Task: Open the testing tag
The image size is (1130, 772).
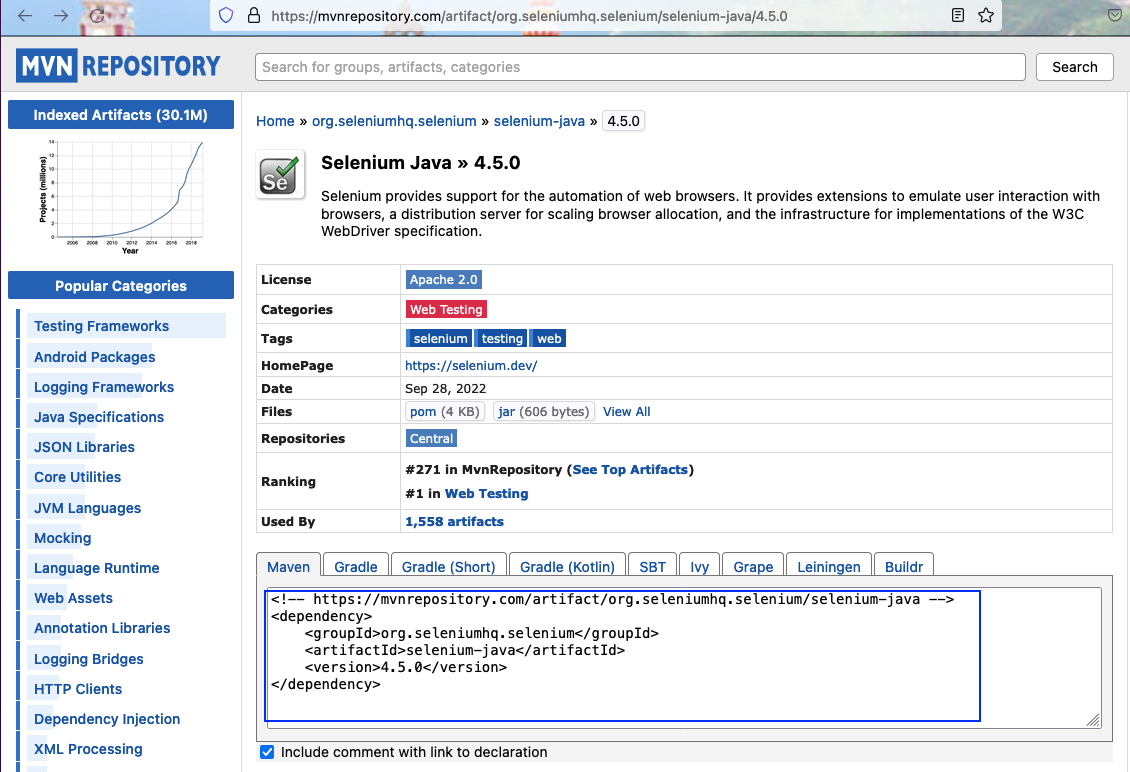Action: click(x=502, y=339)
